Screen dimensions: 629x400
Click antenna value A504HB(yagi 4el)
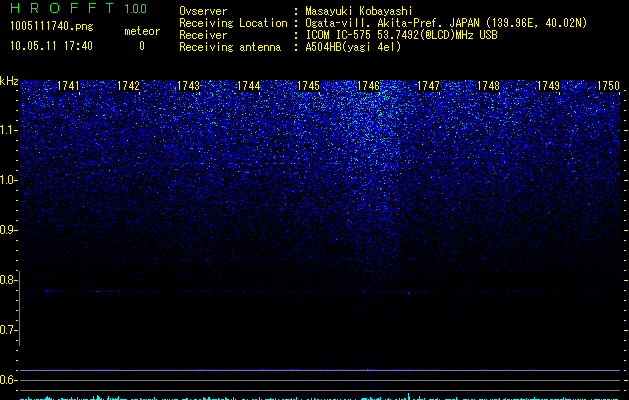pos(353,47)
